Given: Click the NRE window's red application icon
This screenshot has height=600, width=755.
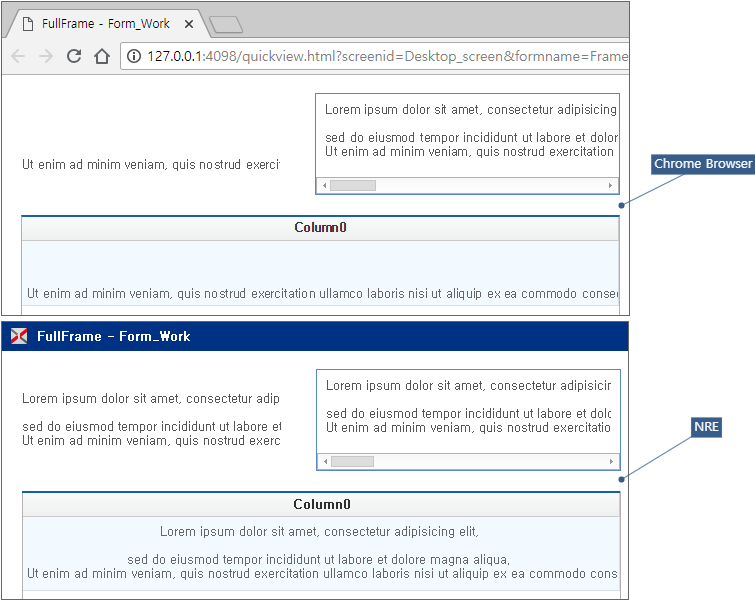Looking at the screenshot, I should [x=18, y=336].
